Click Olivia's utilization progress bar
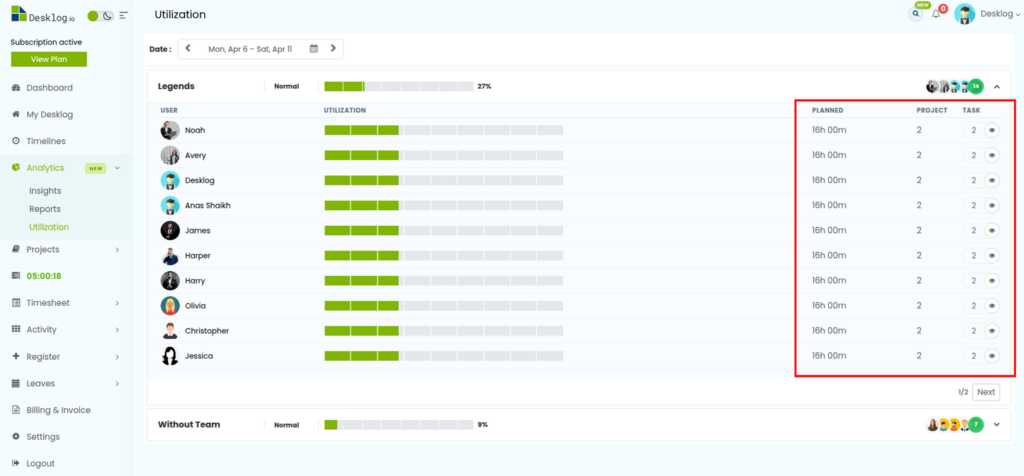Viewport: 1024px width, 476px height. click(x=443, y=306)
